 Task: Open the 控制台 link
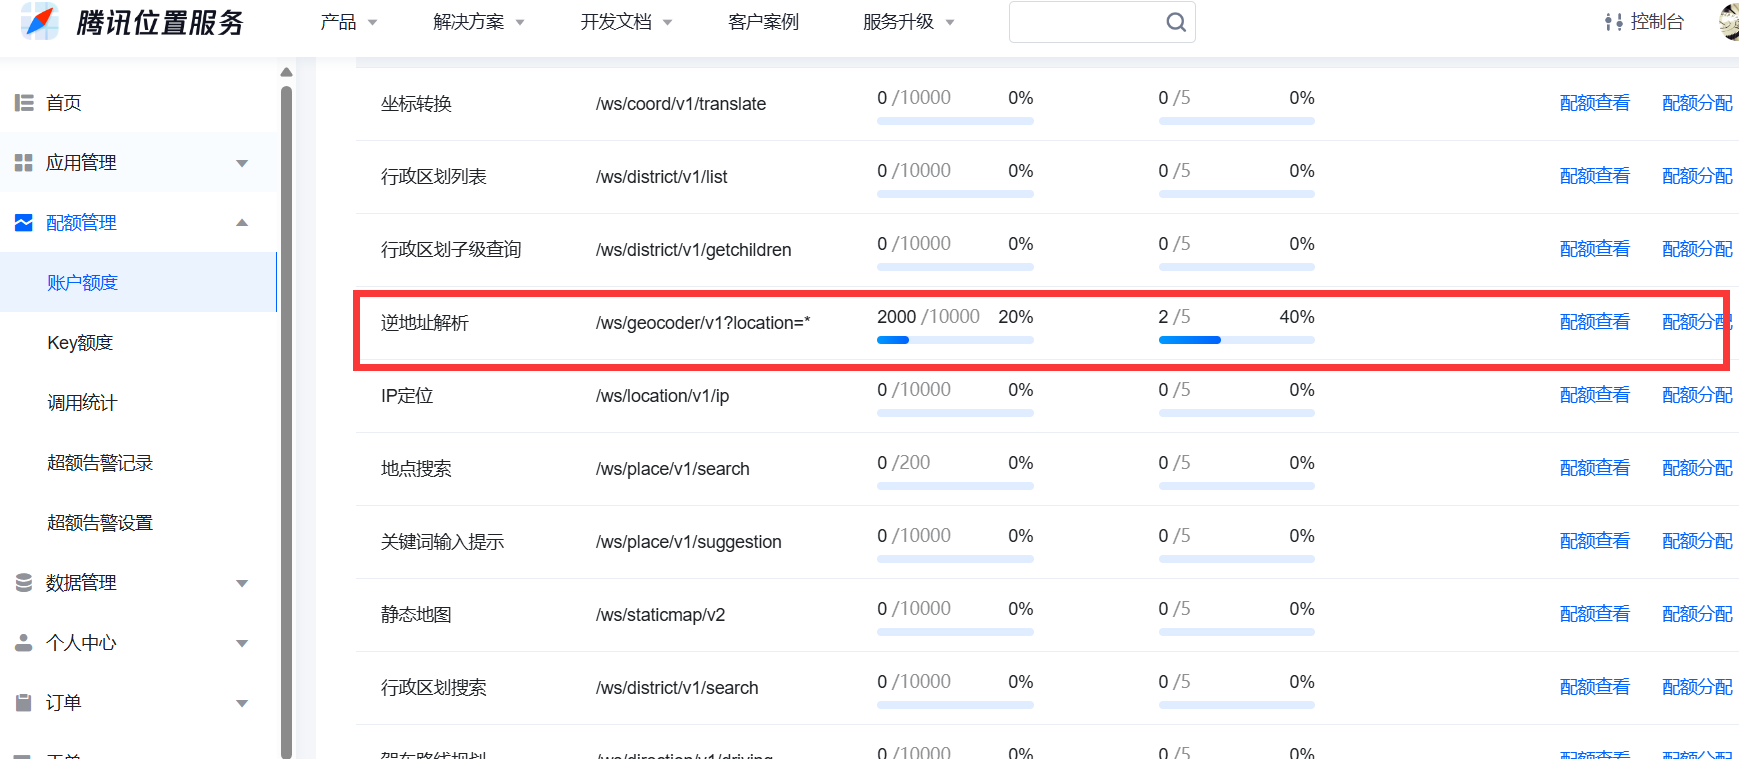pyautogui.click(x=1657, y=22)
